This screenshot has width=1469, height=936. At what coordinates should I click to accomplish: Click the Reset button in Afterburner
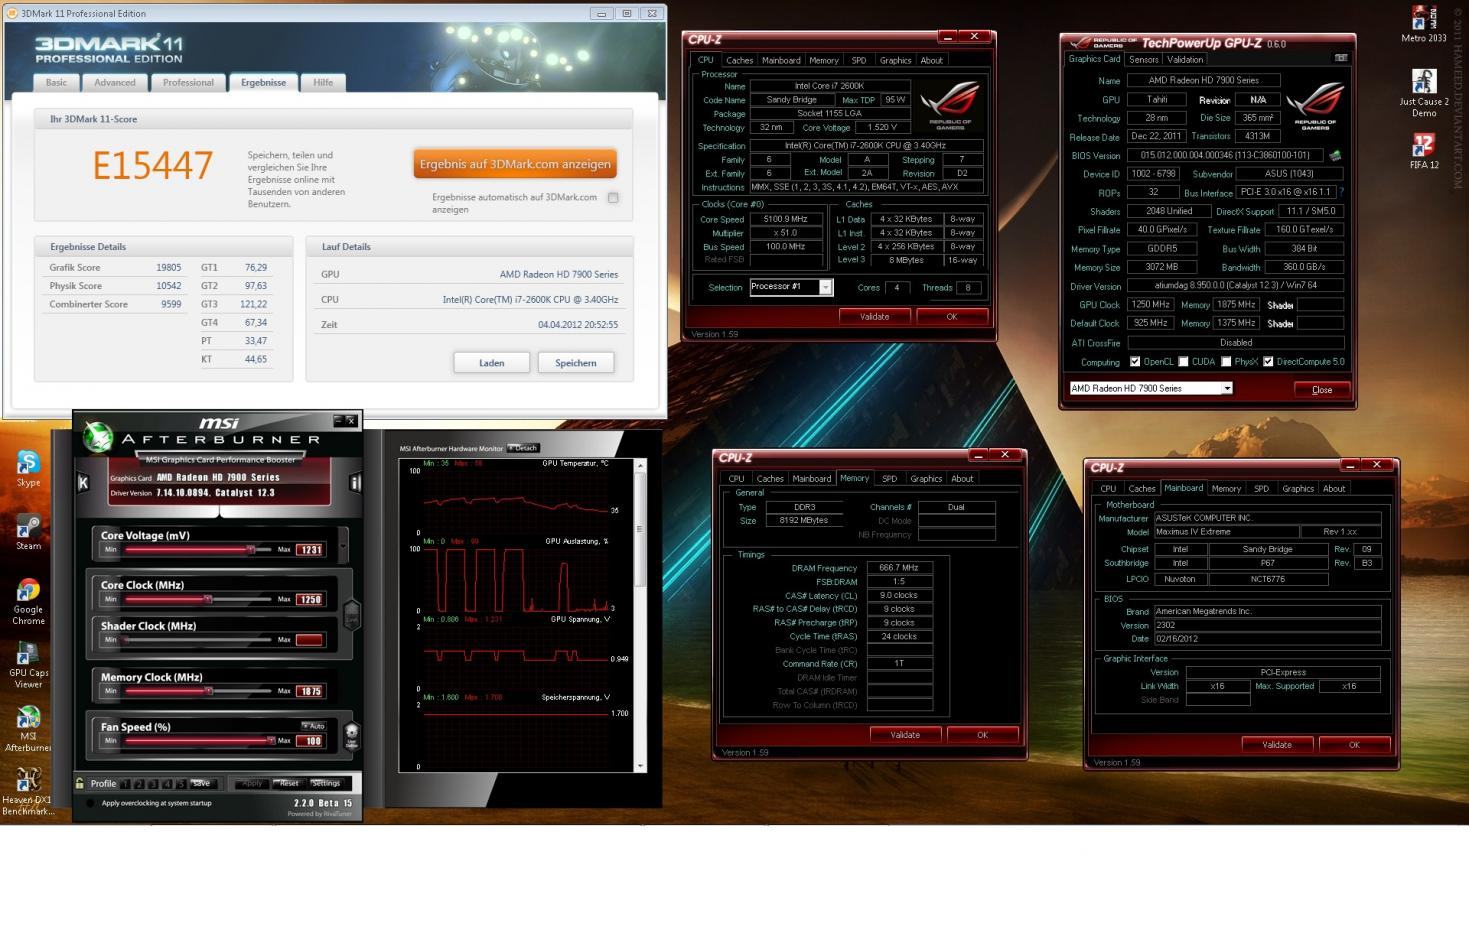[288, 783]
